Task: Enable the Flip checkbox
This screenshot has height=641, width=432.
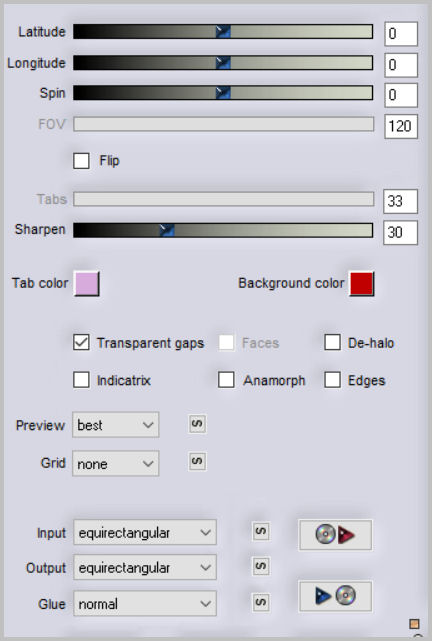Action: pyautogui.click(x=81, y=161)
